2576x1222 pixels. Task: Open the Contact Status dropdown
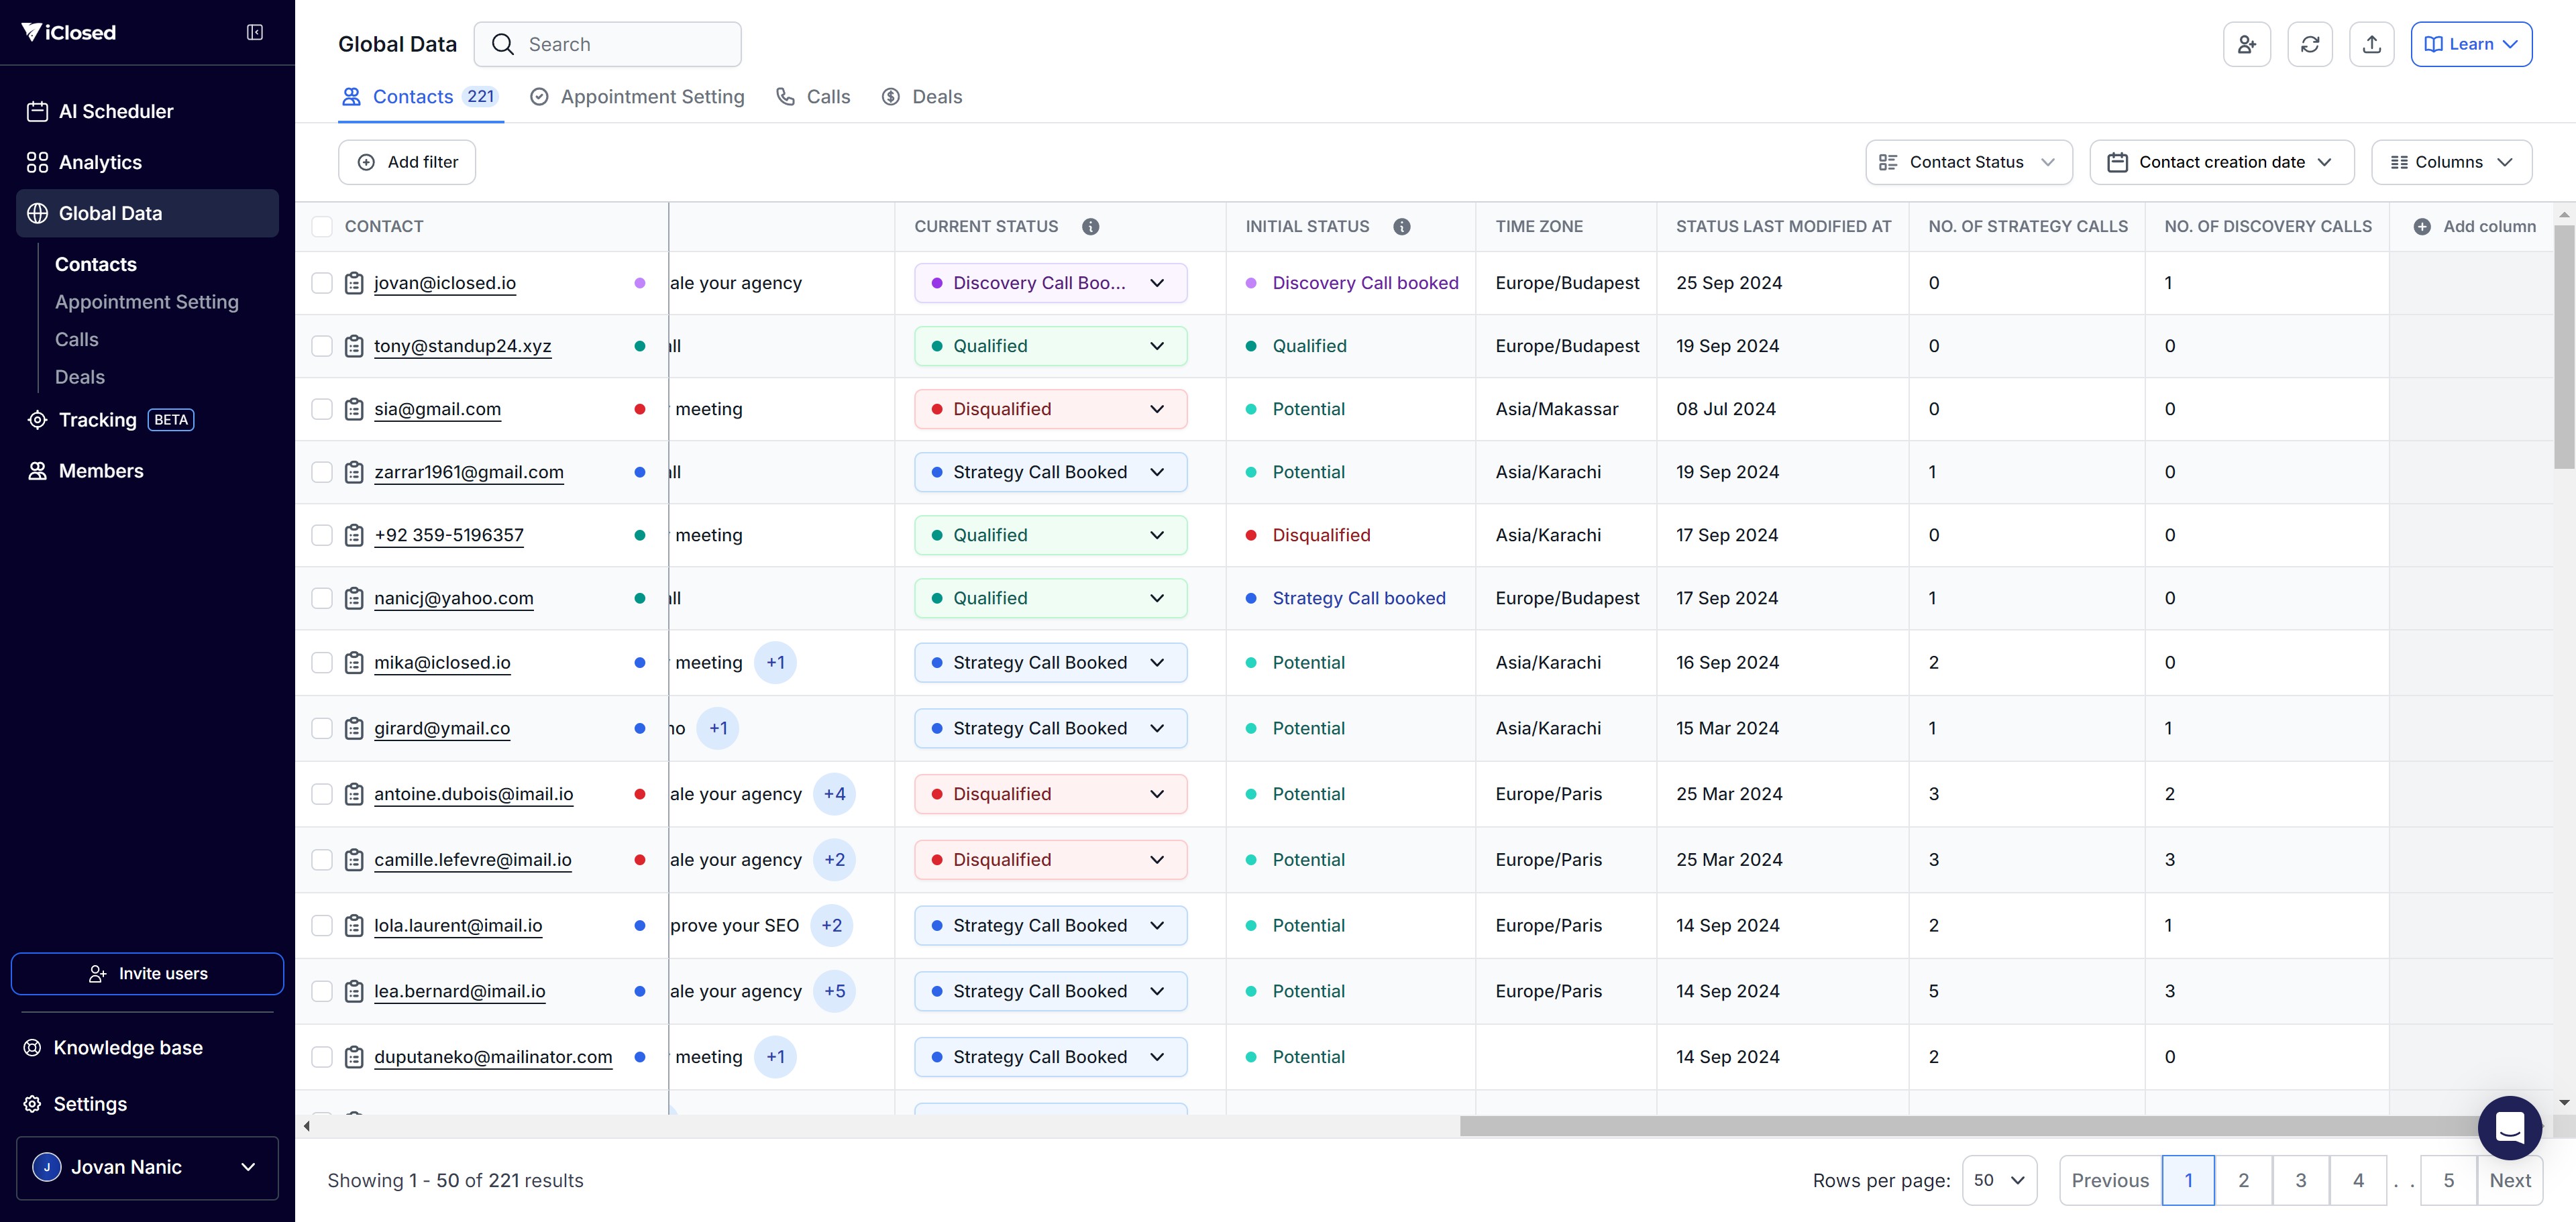1967,162
